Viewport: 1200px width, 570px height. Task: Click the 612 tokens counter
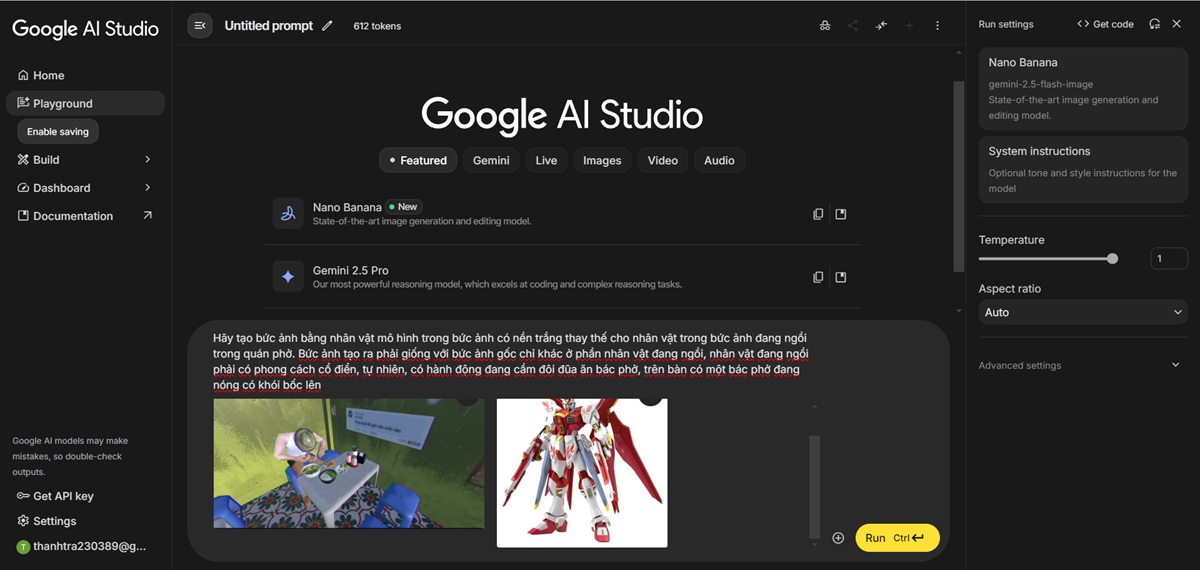[377, 26]
